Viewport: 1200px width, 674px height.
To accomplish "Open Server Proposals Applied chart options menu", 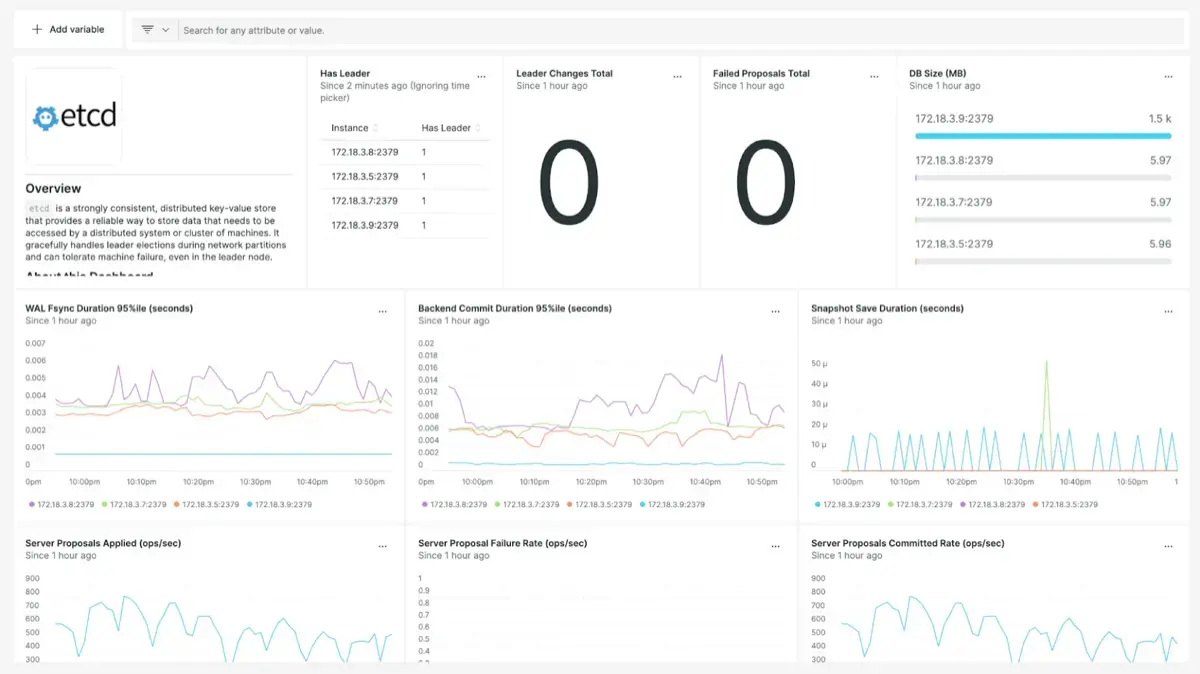I will point(383,547).
